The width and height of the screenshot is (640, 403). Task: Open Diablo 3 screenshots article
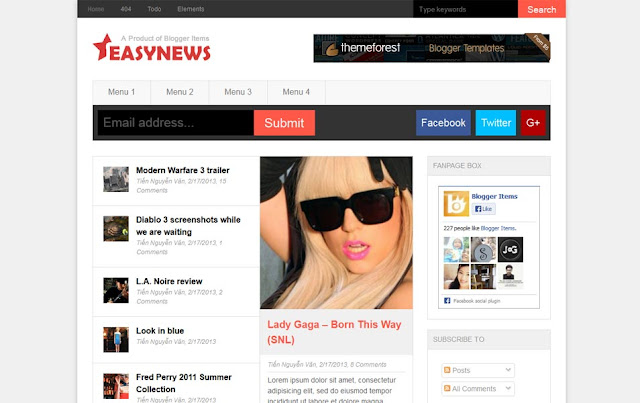188,226
